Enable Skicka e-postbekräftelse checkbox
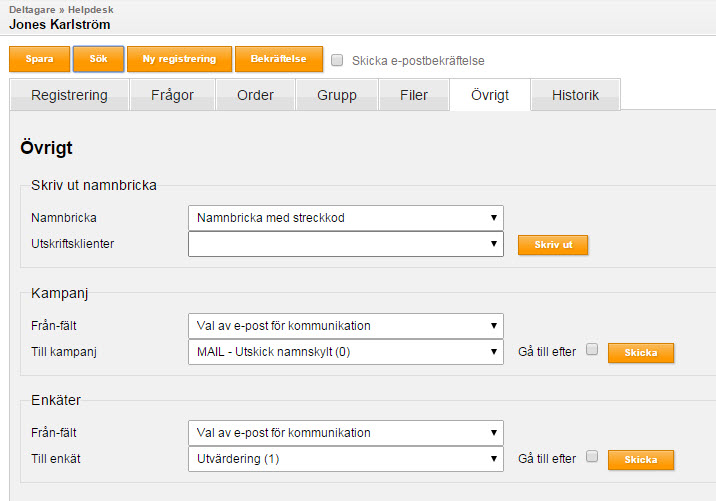The width and height of the screenshot is (716, 501). point(337,60)
